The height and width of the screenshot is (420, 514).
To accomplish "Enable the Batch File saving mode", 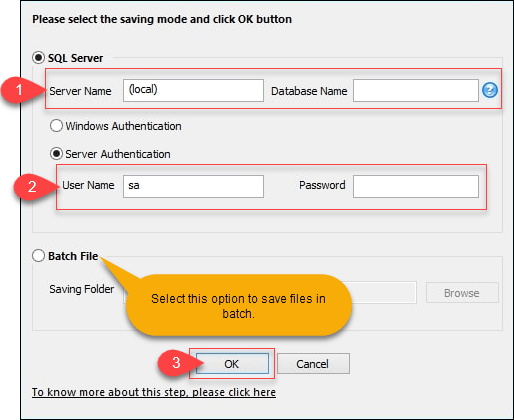I will (x=38, y=256).
